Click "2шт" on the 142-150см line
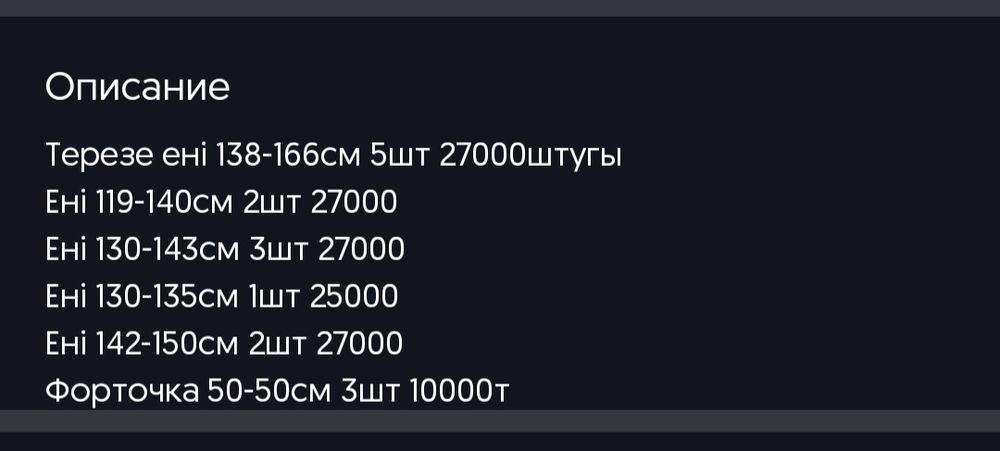The width and height of the screenshot is (1000, 451). coord(274,344)
